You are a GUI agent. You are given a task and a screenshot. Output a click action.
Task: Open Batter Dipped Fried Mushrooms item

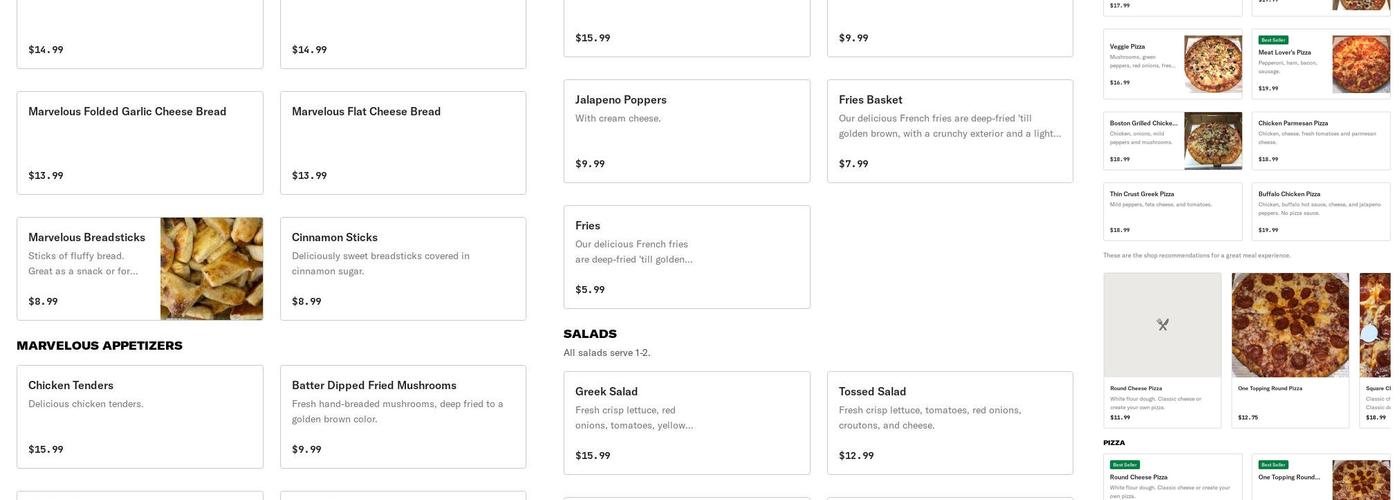tap(402, 417)
